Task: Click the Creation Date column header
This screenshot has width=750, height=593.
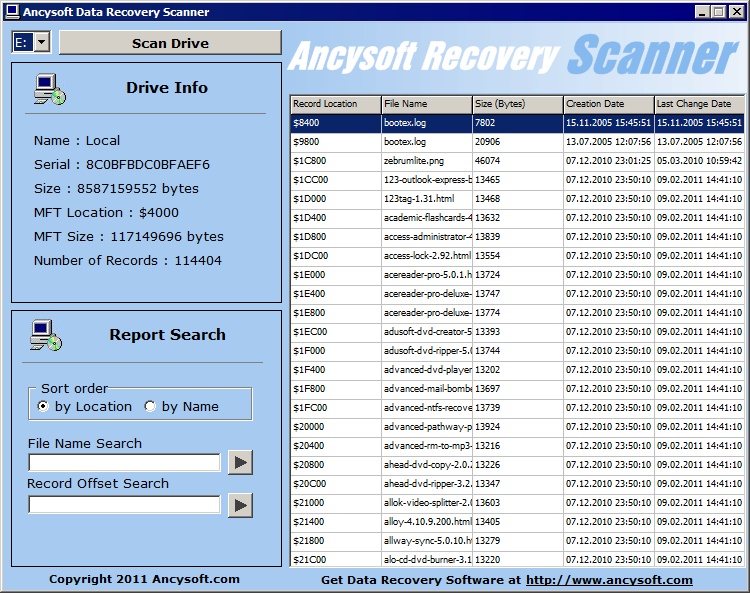Action: click(608, 104)
